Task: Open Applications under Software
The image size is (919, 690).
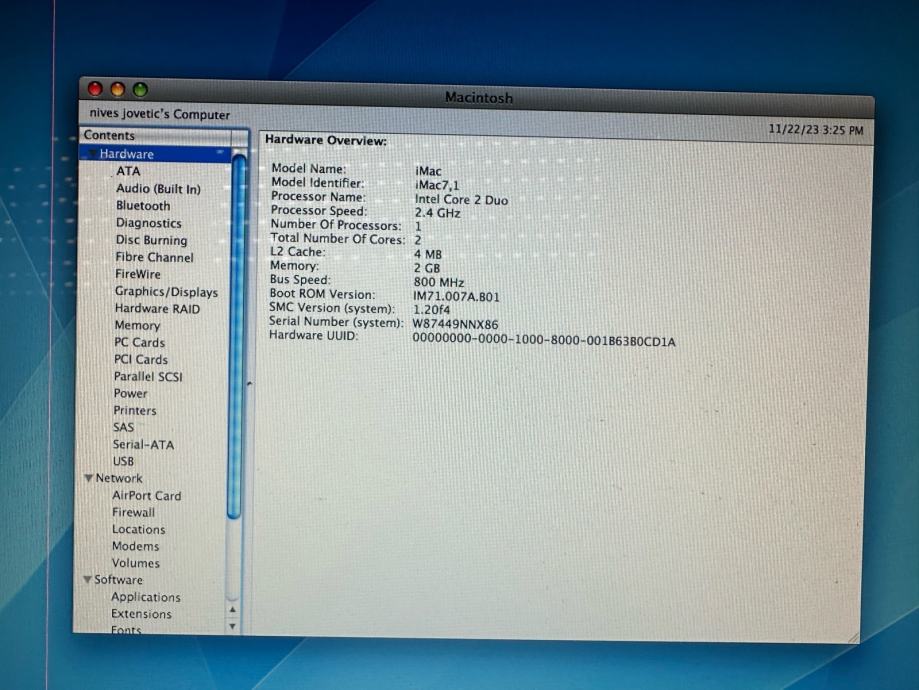Action: pyautogui.click(x=146, y=597)
